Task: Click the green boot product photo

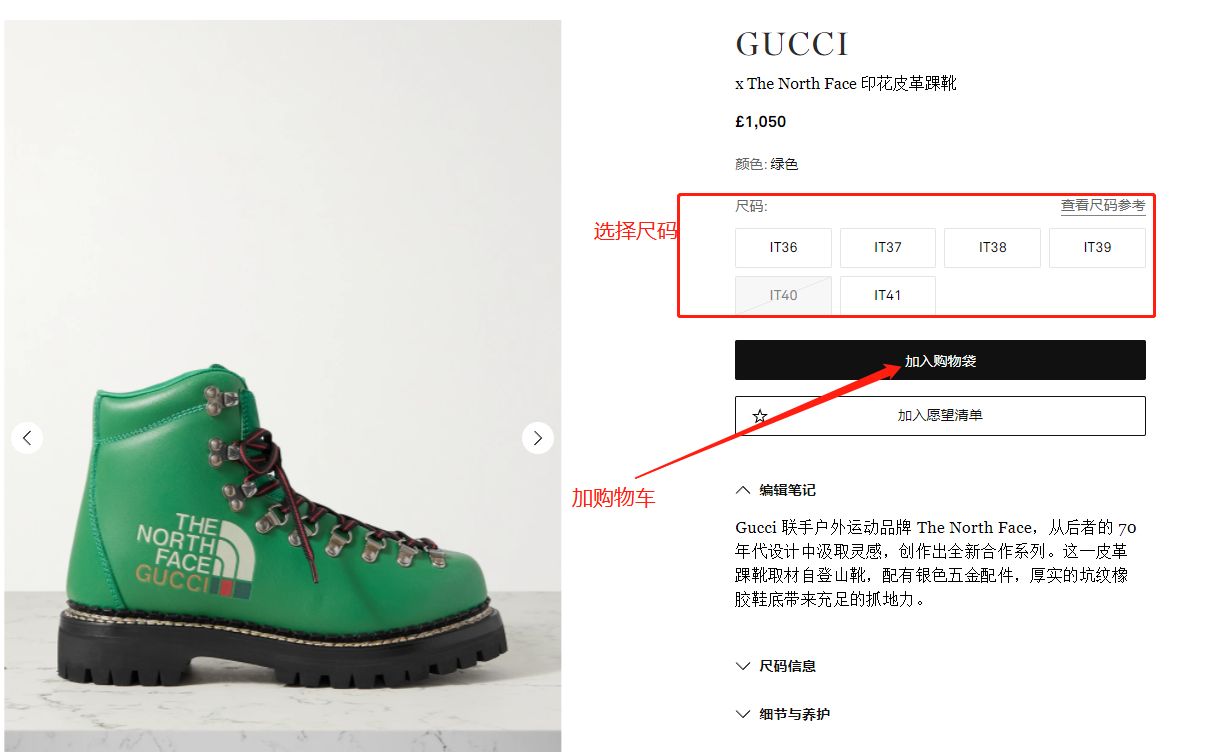Action: point(282,386)
